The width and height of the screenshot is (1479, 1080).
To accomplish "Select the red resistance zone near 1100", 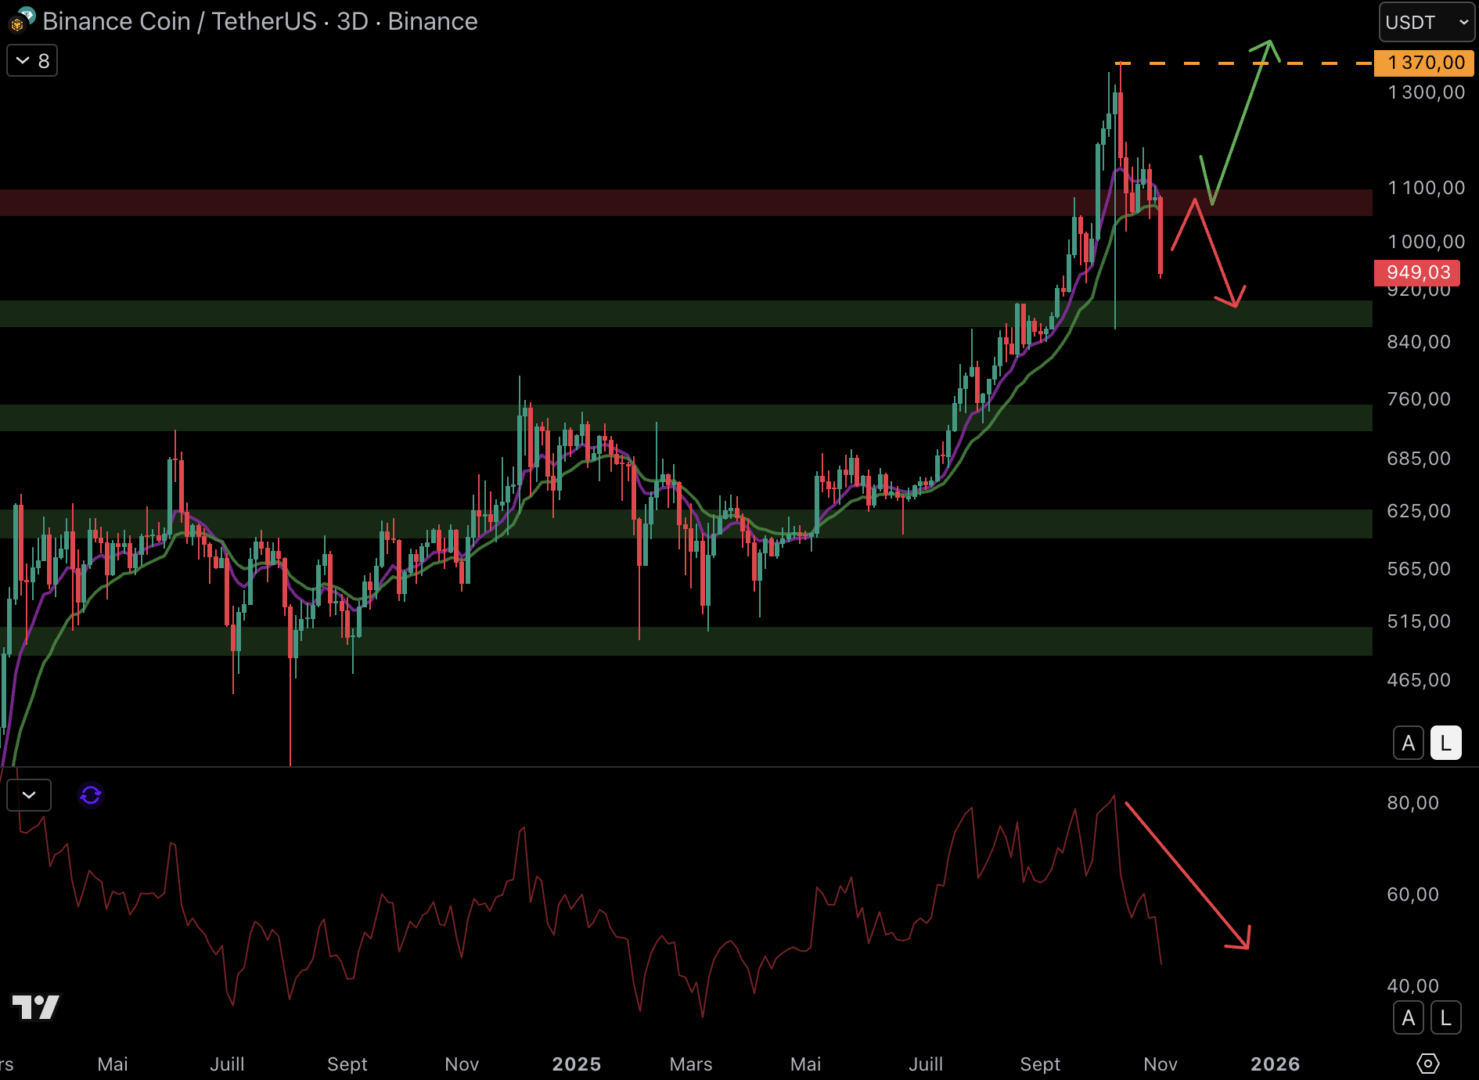I will click(600, 203).
